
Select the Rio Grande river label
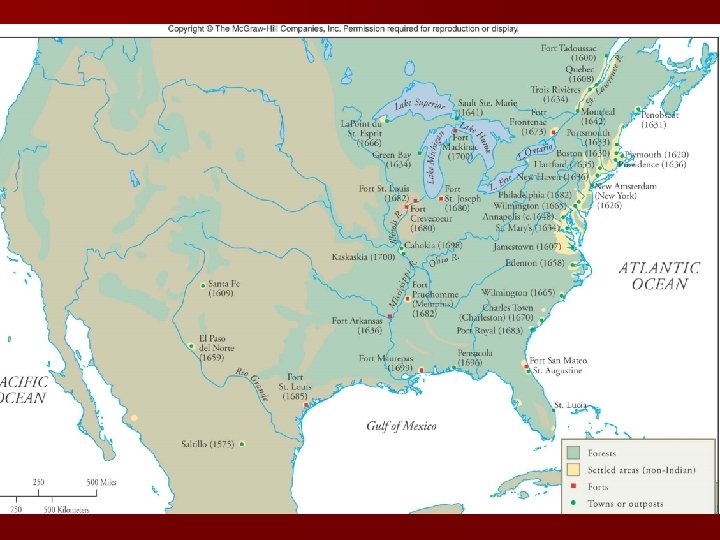(253, 383)
